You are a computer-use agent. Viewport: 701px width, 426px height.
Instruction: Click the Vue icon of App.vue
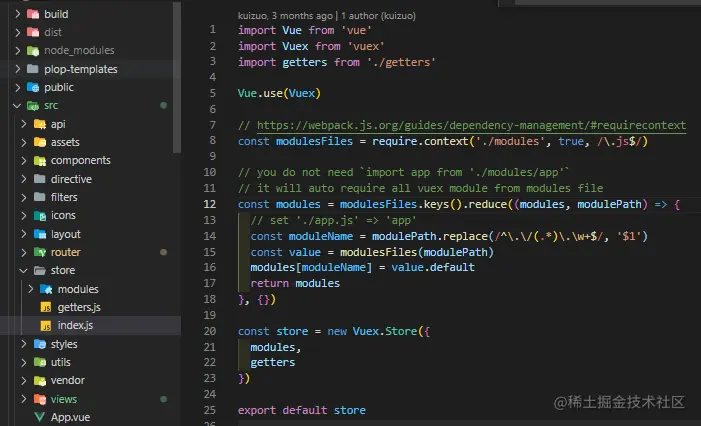(x=40, y=417)
